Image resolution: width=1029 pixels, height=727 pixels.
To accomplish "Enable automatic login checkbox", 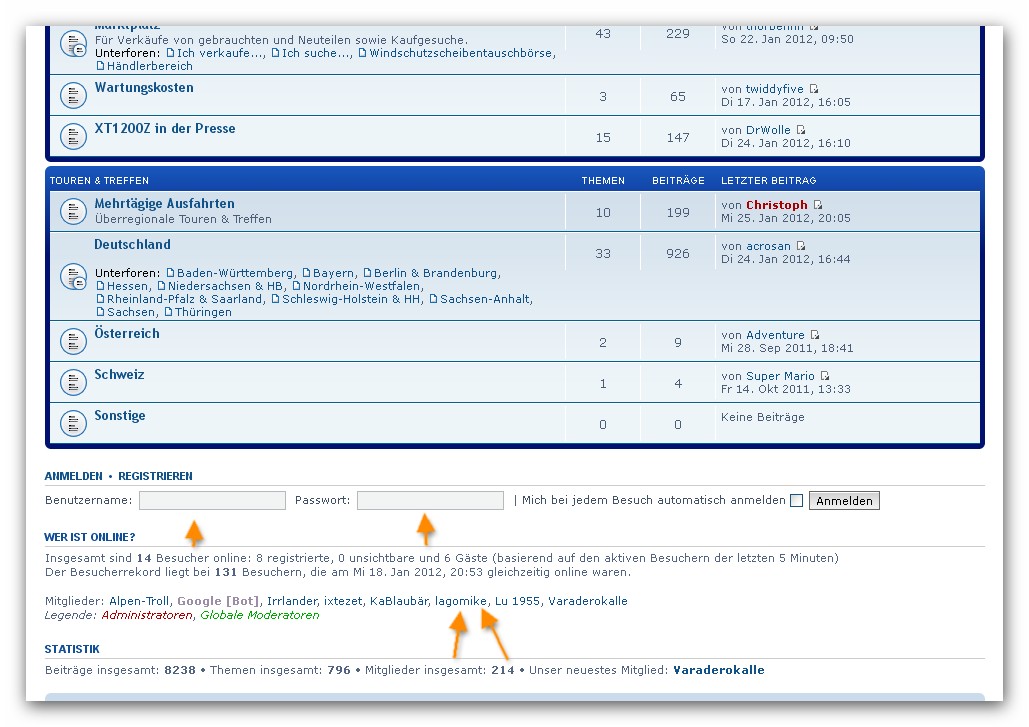I will pyautogui.click(x=797, y=501).
